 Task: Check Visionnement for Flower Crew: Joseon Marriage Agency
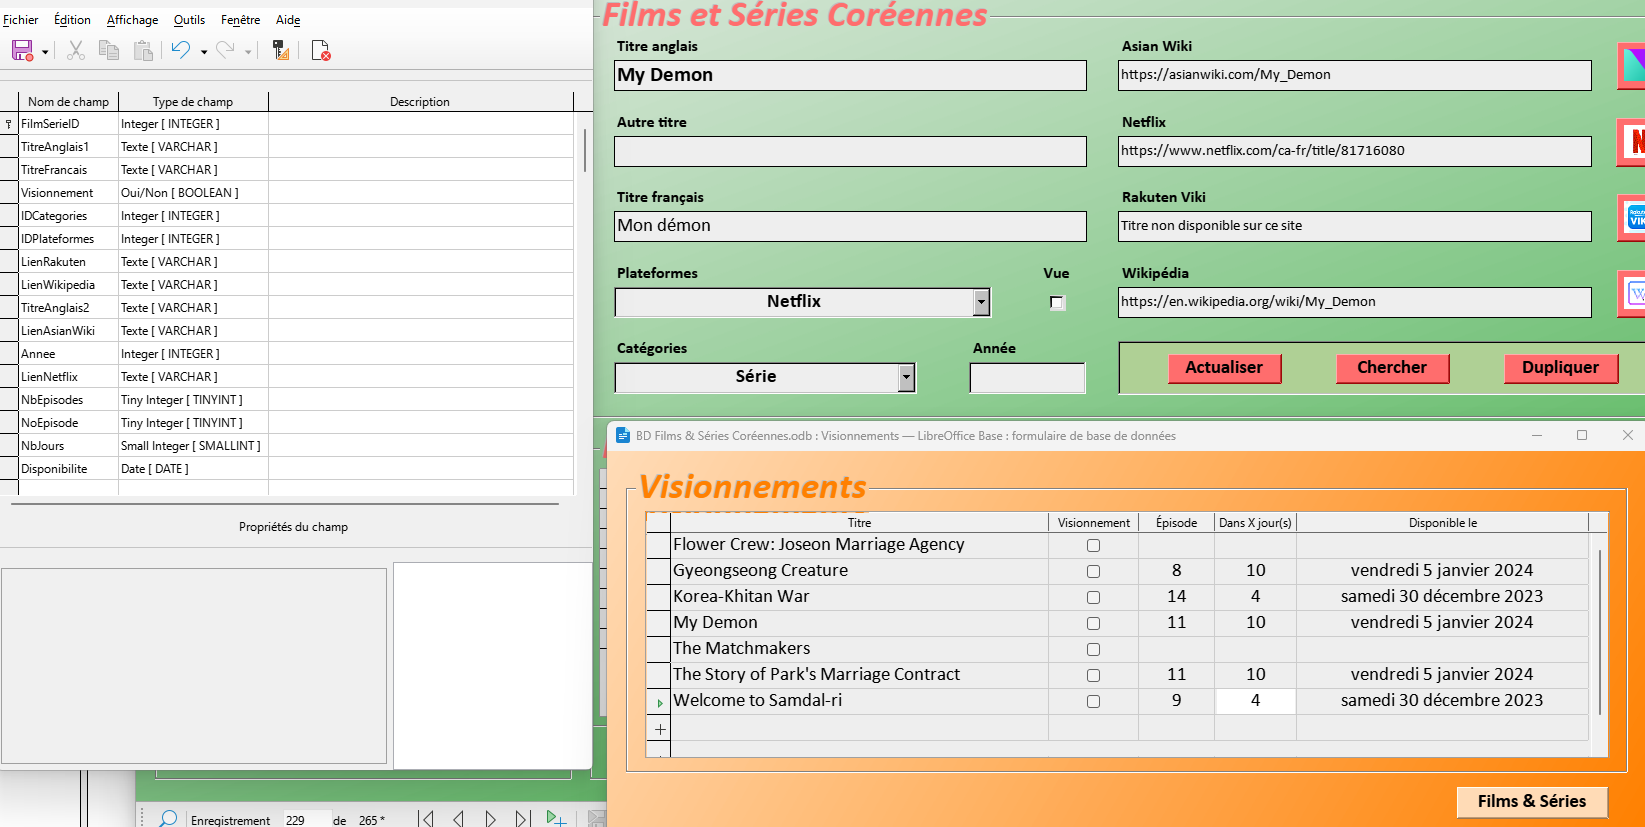(1093, 546)
